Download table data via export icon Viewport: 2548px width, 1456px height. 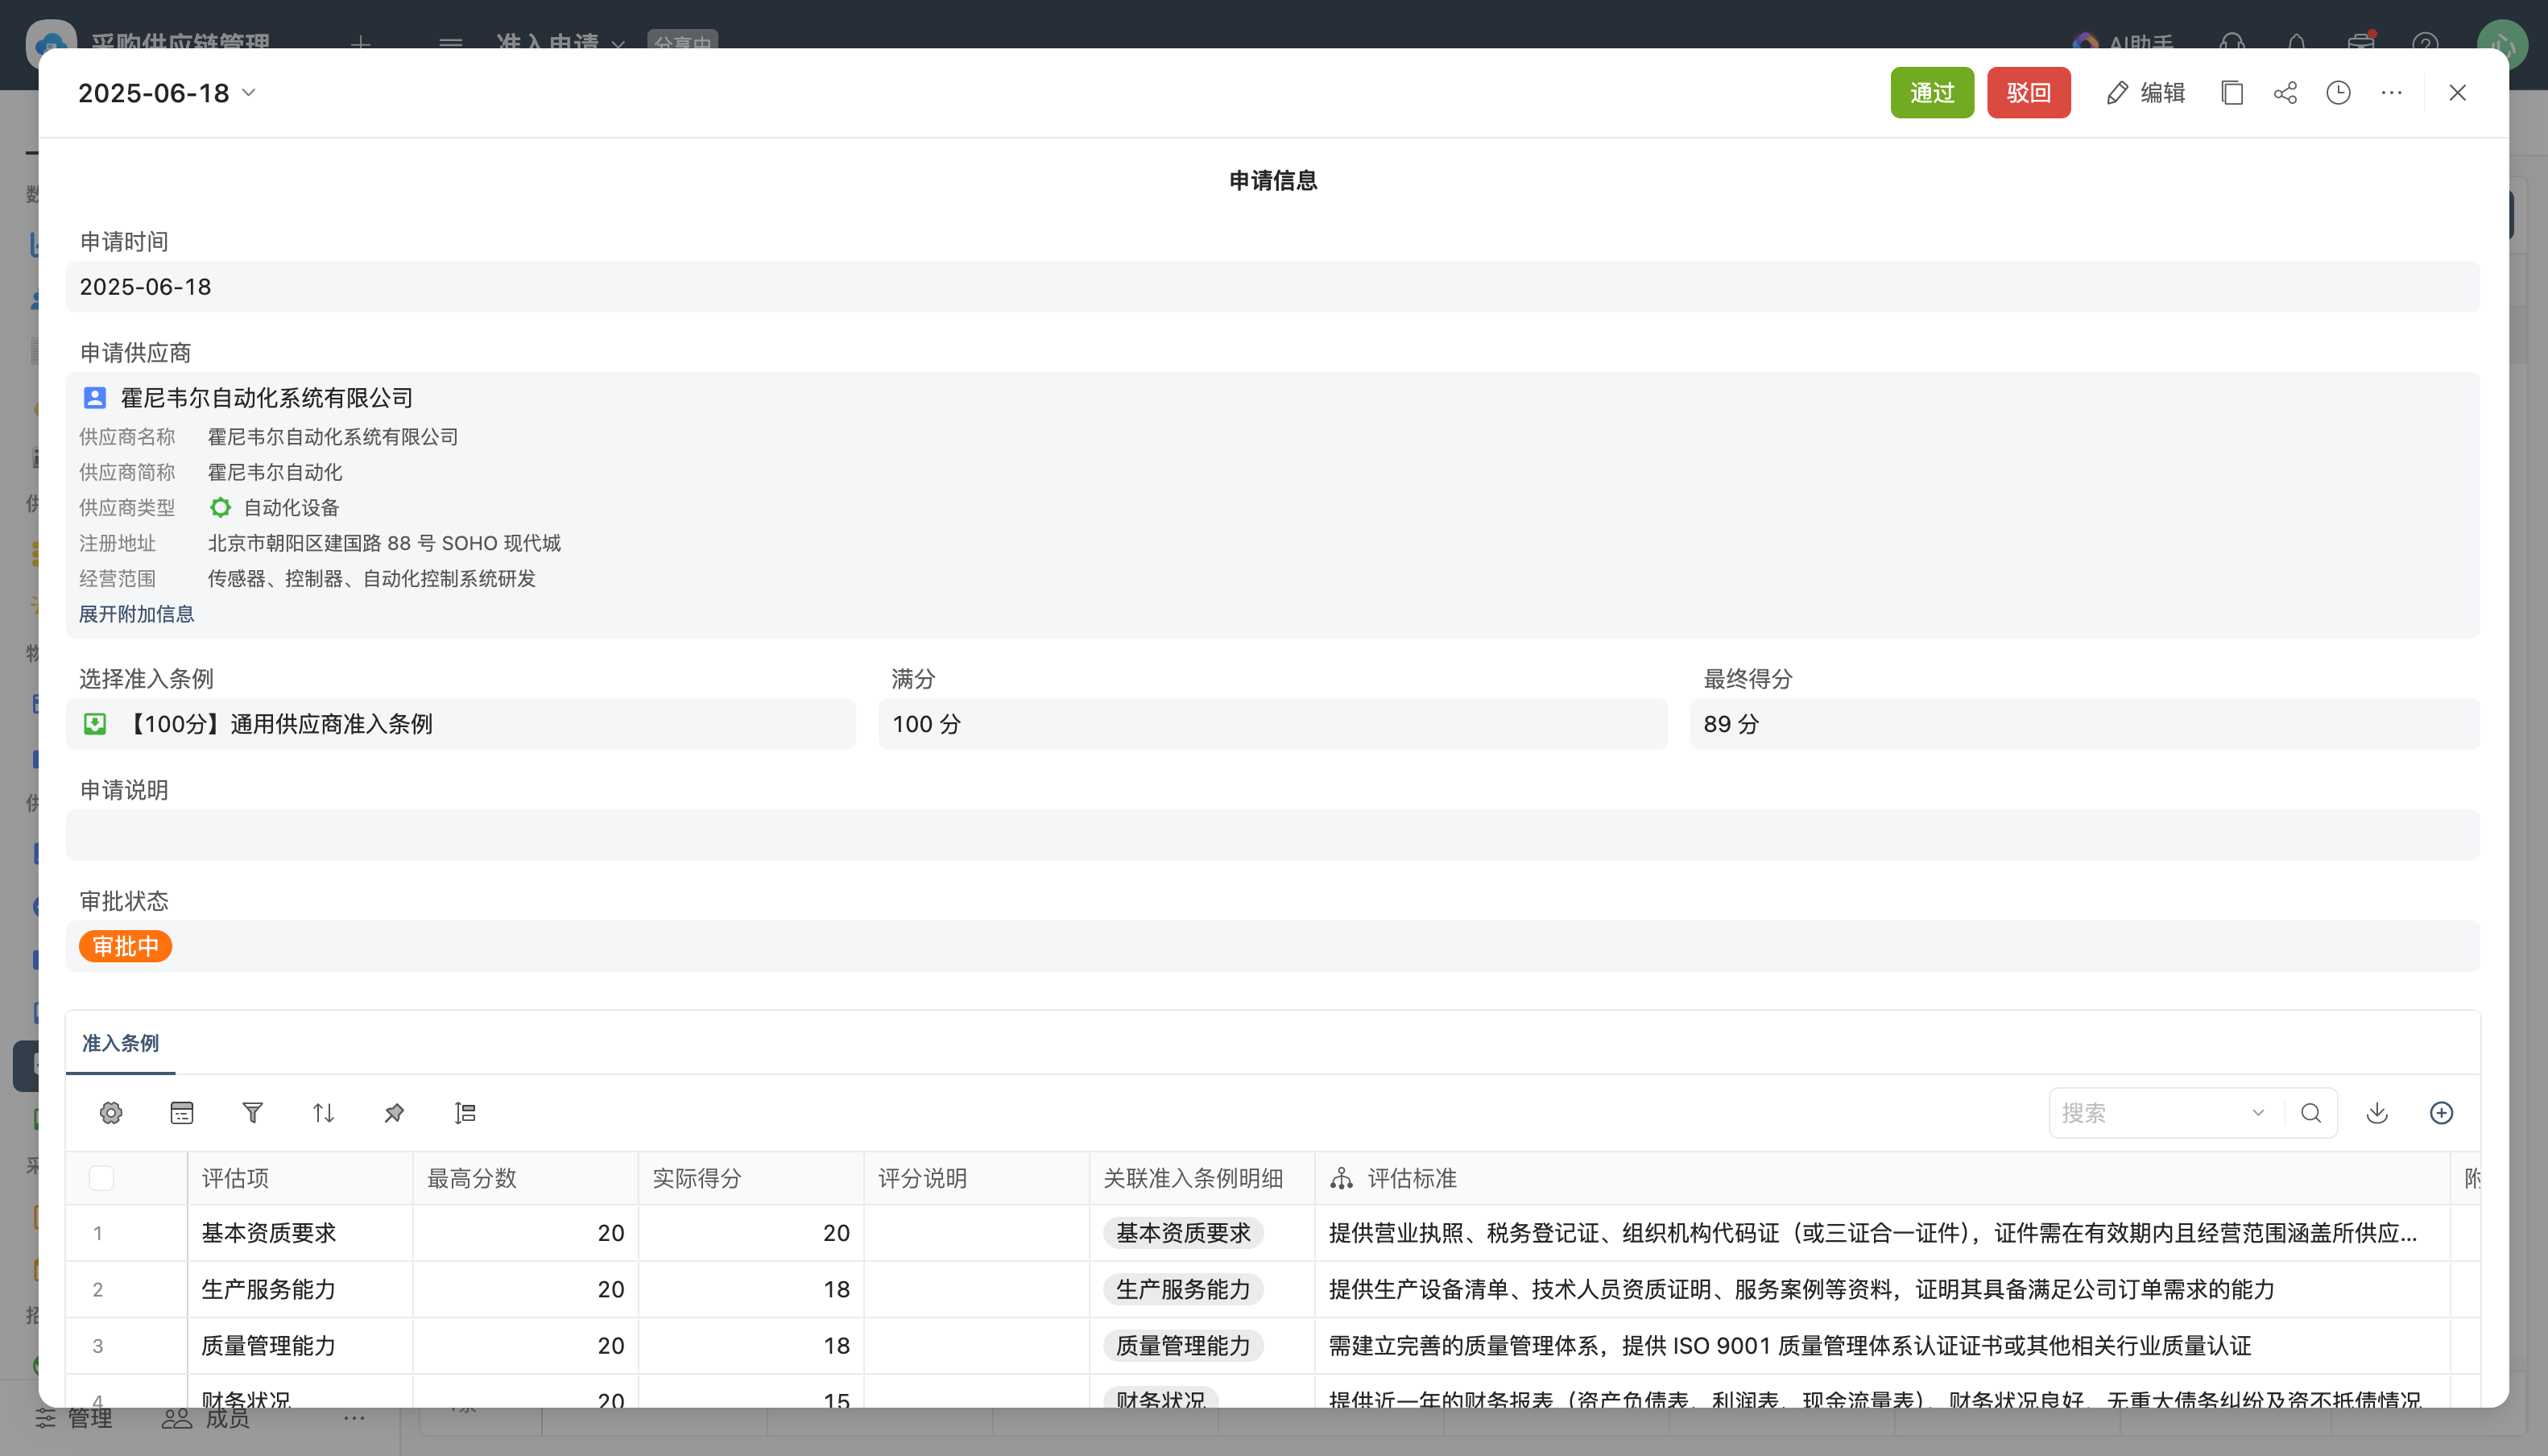2377,1113
